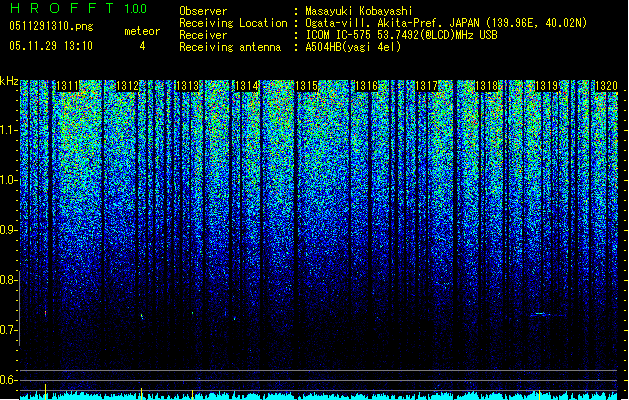
Task: Click the 0.7 kHz axis label
Action: (x=8, y=330)
